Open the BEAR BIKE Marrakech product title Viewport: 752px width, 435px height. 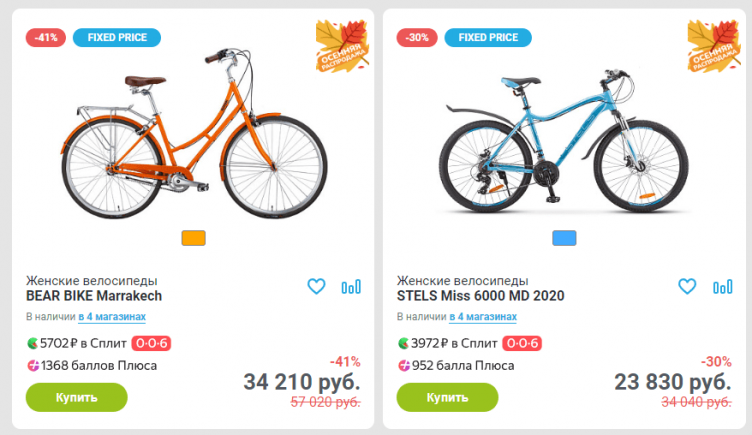[94, 296]
